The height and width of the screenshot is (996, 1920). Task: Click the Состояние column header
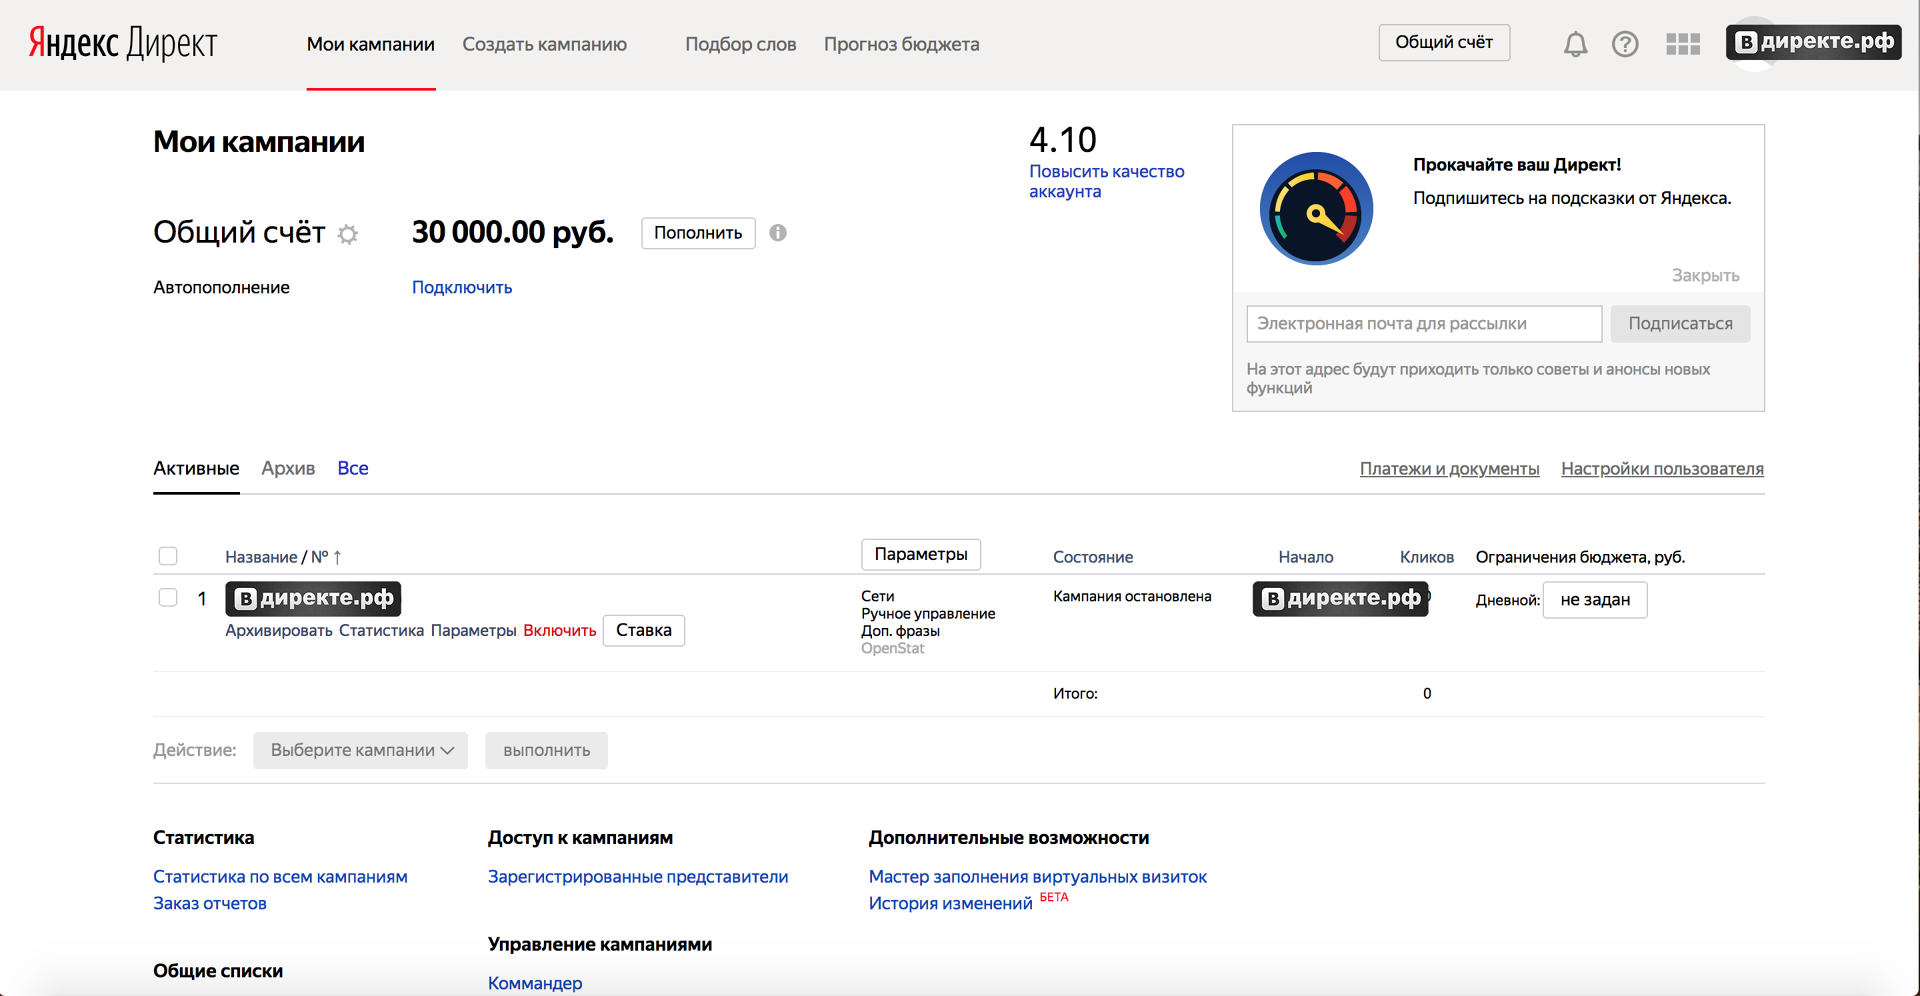pos(1093,557)
